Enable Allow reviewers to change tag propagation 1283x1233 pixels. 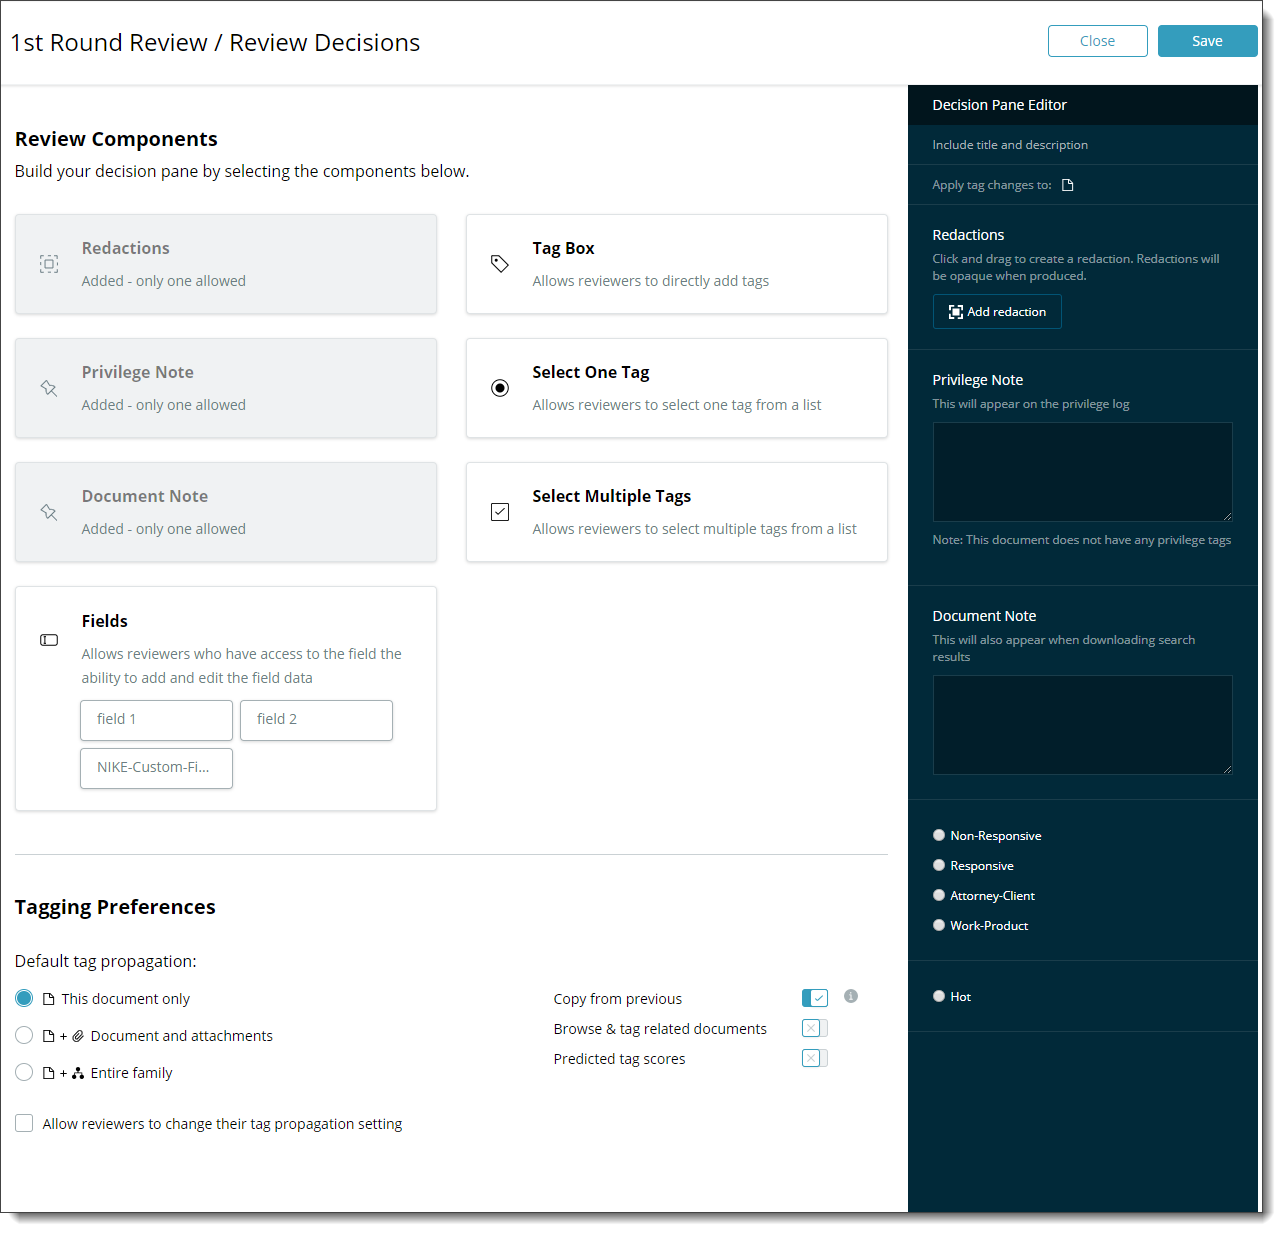(24, 1123)
